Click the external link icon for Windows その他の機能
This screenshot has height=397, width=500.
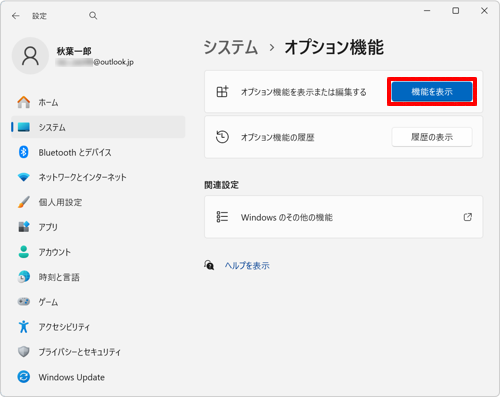click(x=468, y=217)
